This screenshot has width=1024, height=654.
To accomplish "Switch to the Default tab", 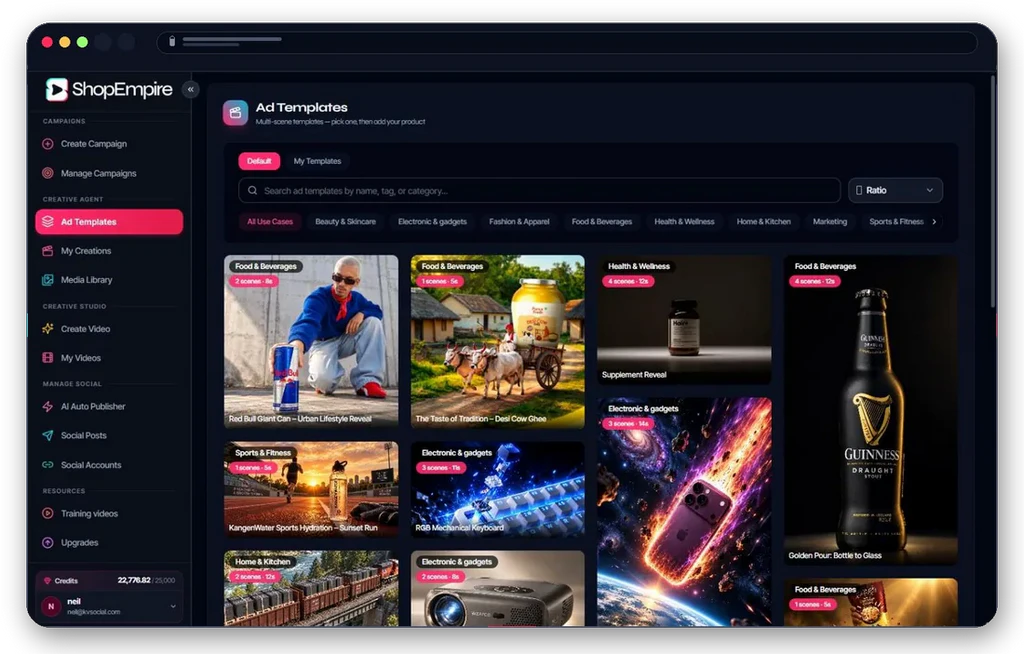I will pos(259,161).
